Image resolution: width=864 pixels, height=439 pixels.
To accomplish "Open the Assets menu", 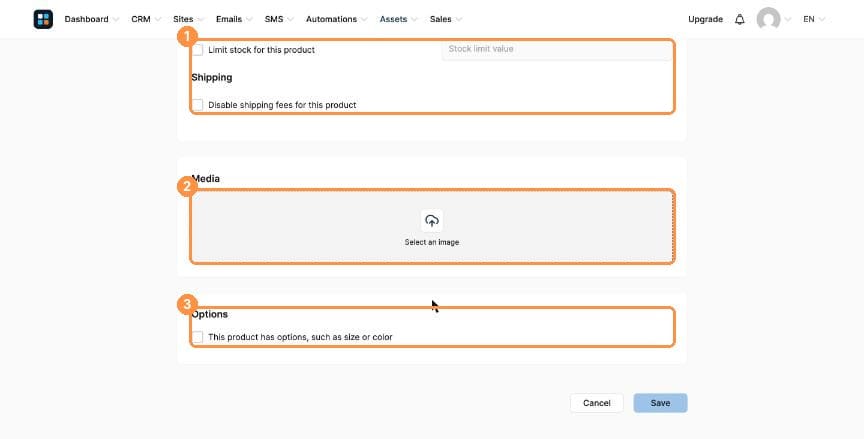I will coord(393,19).
